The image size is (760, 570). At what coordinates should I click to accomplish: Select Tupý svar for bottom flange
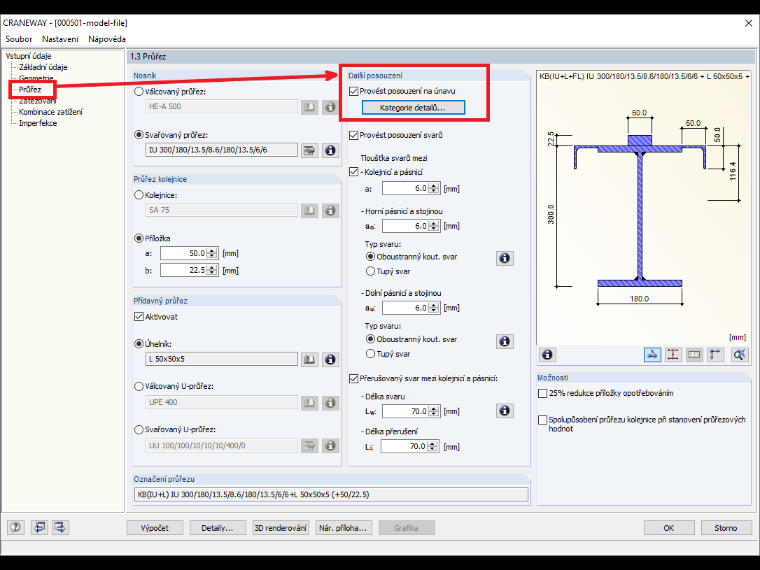click(x=370, y=353)
